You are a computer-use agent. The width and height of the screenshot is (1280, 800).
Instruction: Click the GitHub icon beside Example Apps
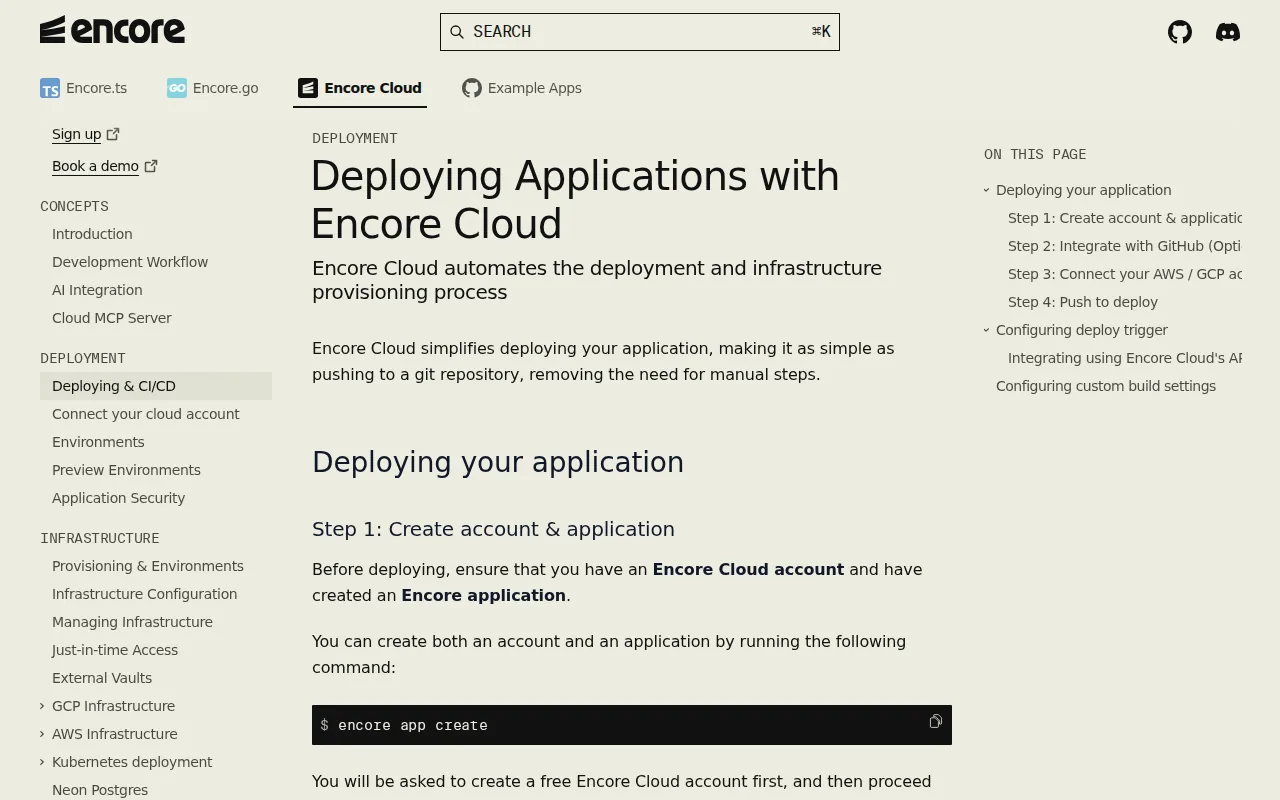click(x=472, y=88)
